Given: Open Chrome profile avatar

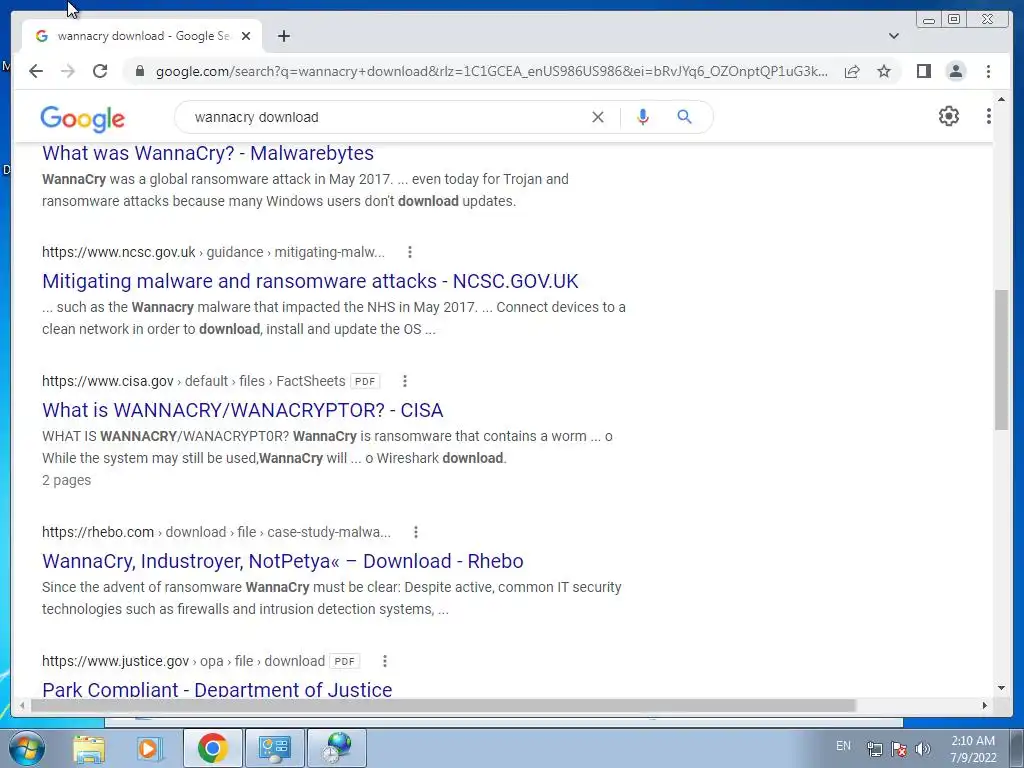Looking at the screenshot, I should click(x=955, y=71).
